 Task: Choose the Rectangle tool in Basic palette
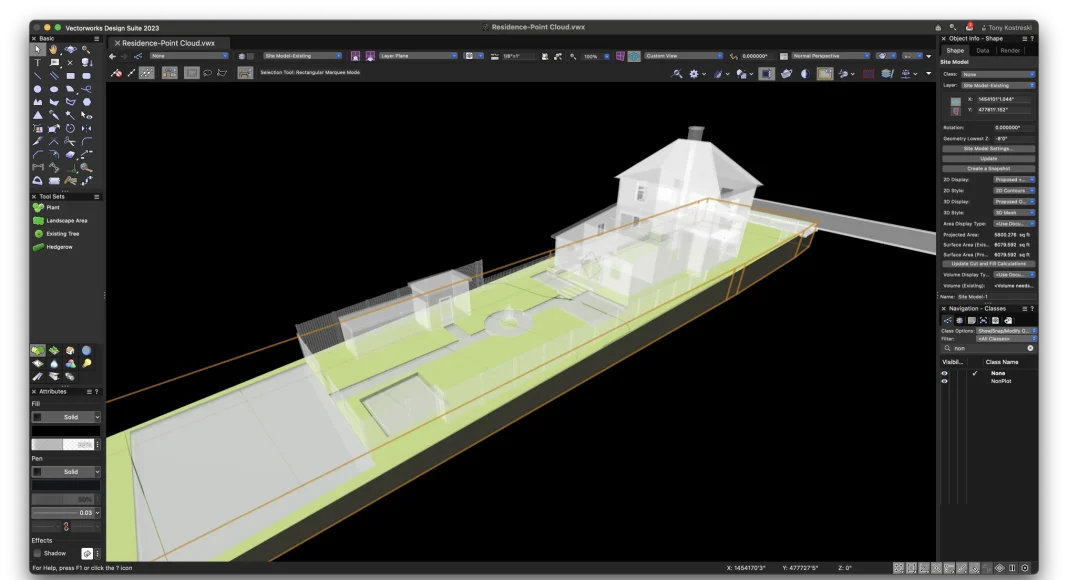pyautogui.click(x=70, y=75)
